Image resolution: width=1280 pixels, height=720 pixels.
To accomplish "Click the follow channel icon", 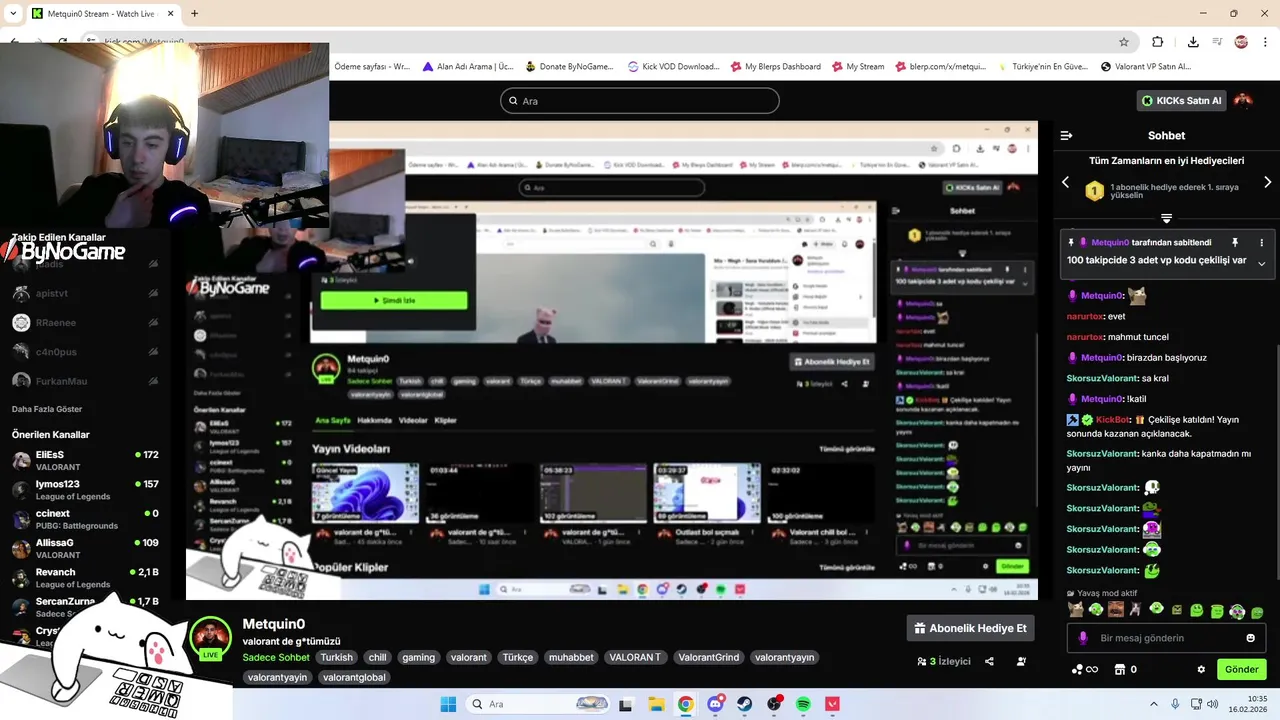I will coord(1021,661).
